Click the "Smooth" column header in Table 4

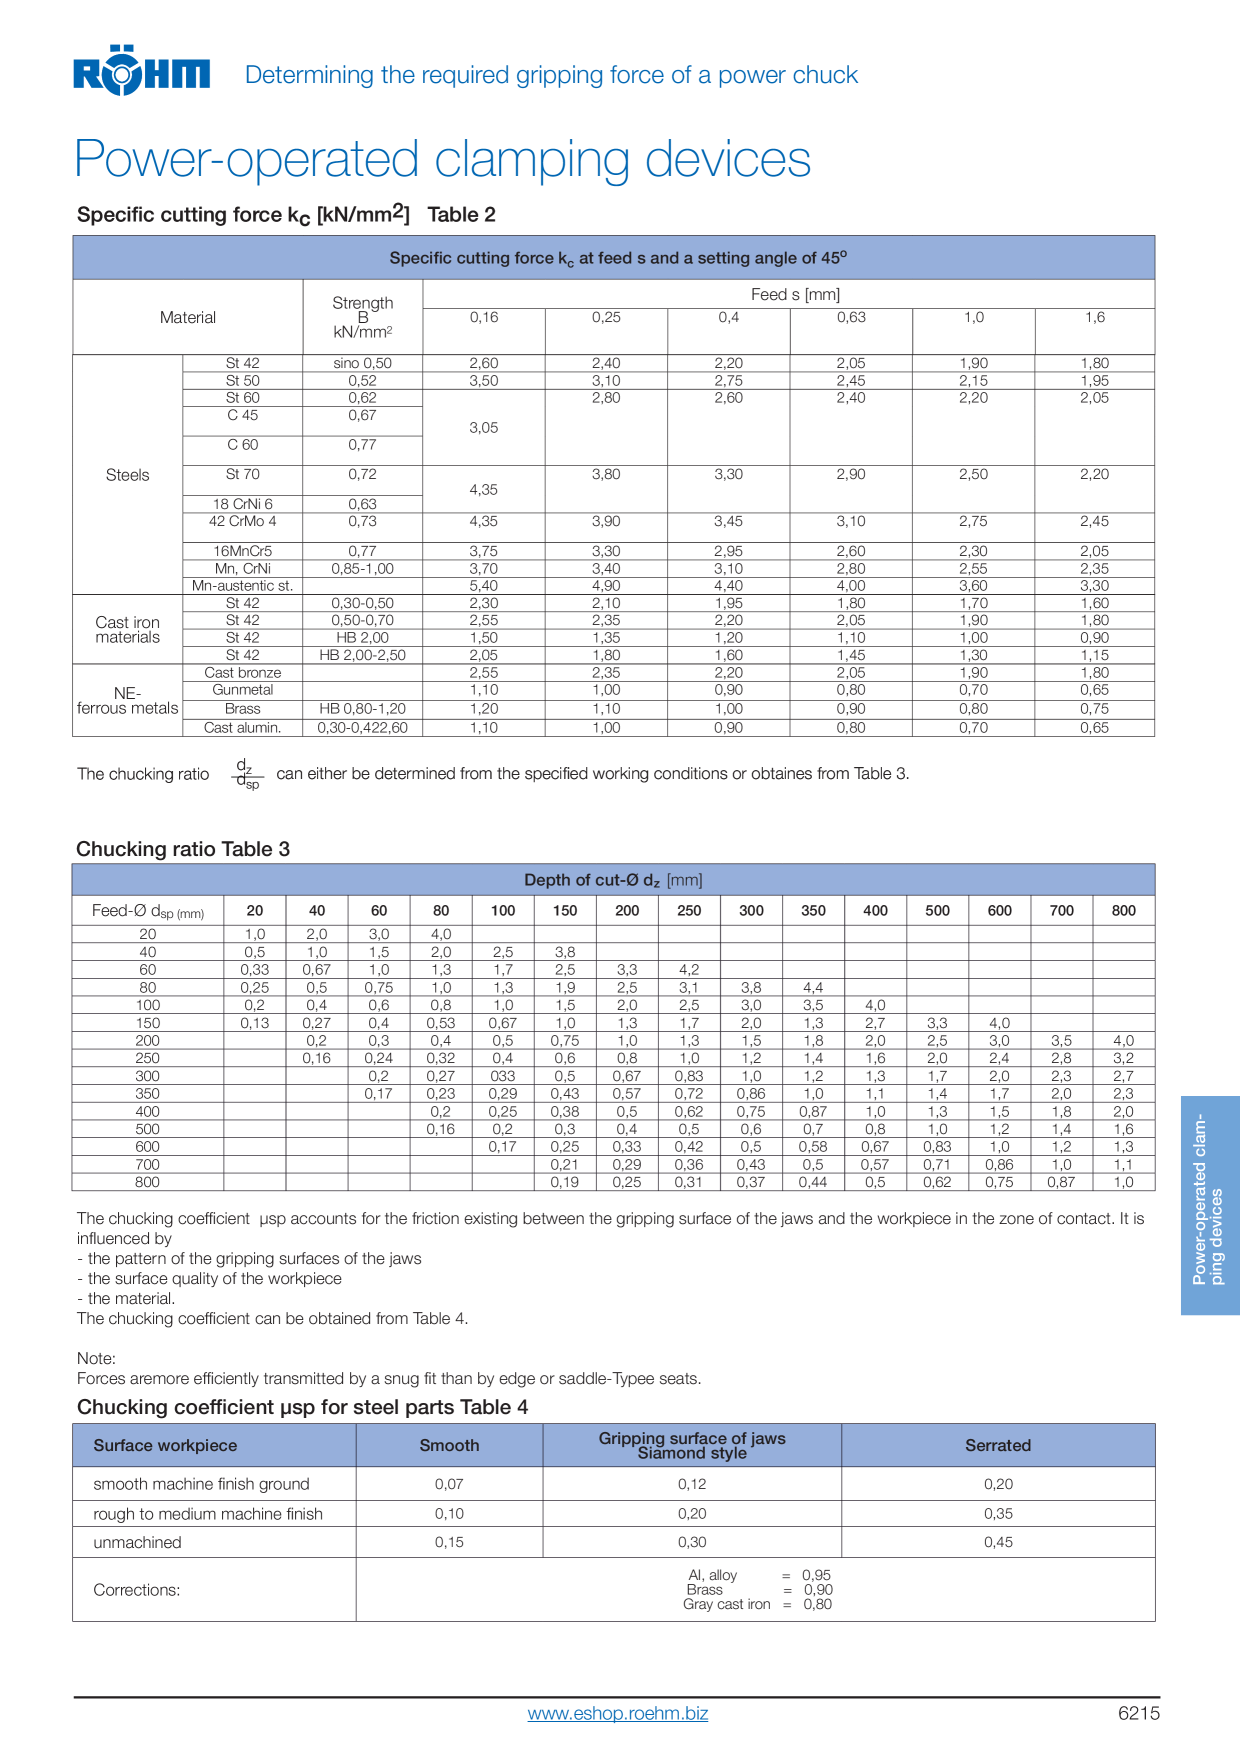(x=449, y=1445)
